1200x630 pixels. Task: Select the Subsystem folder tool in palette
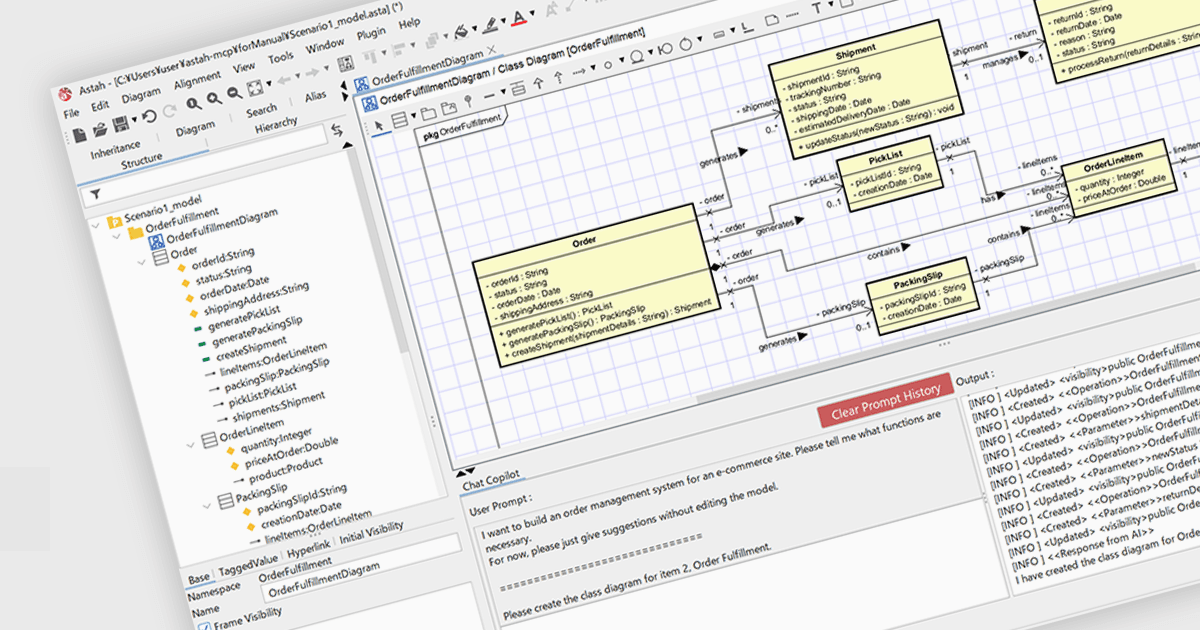point(449,107)
